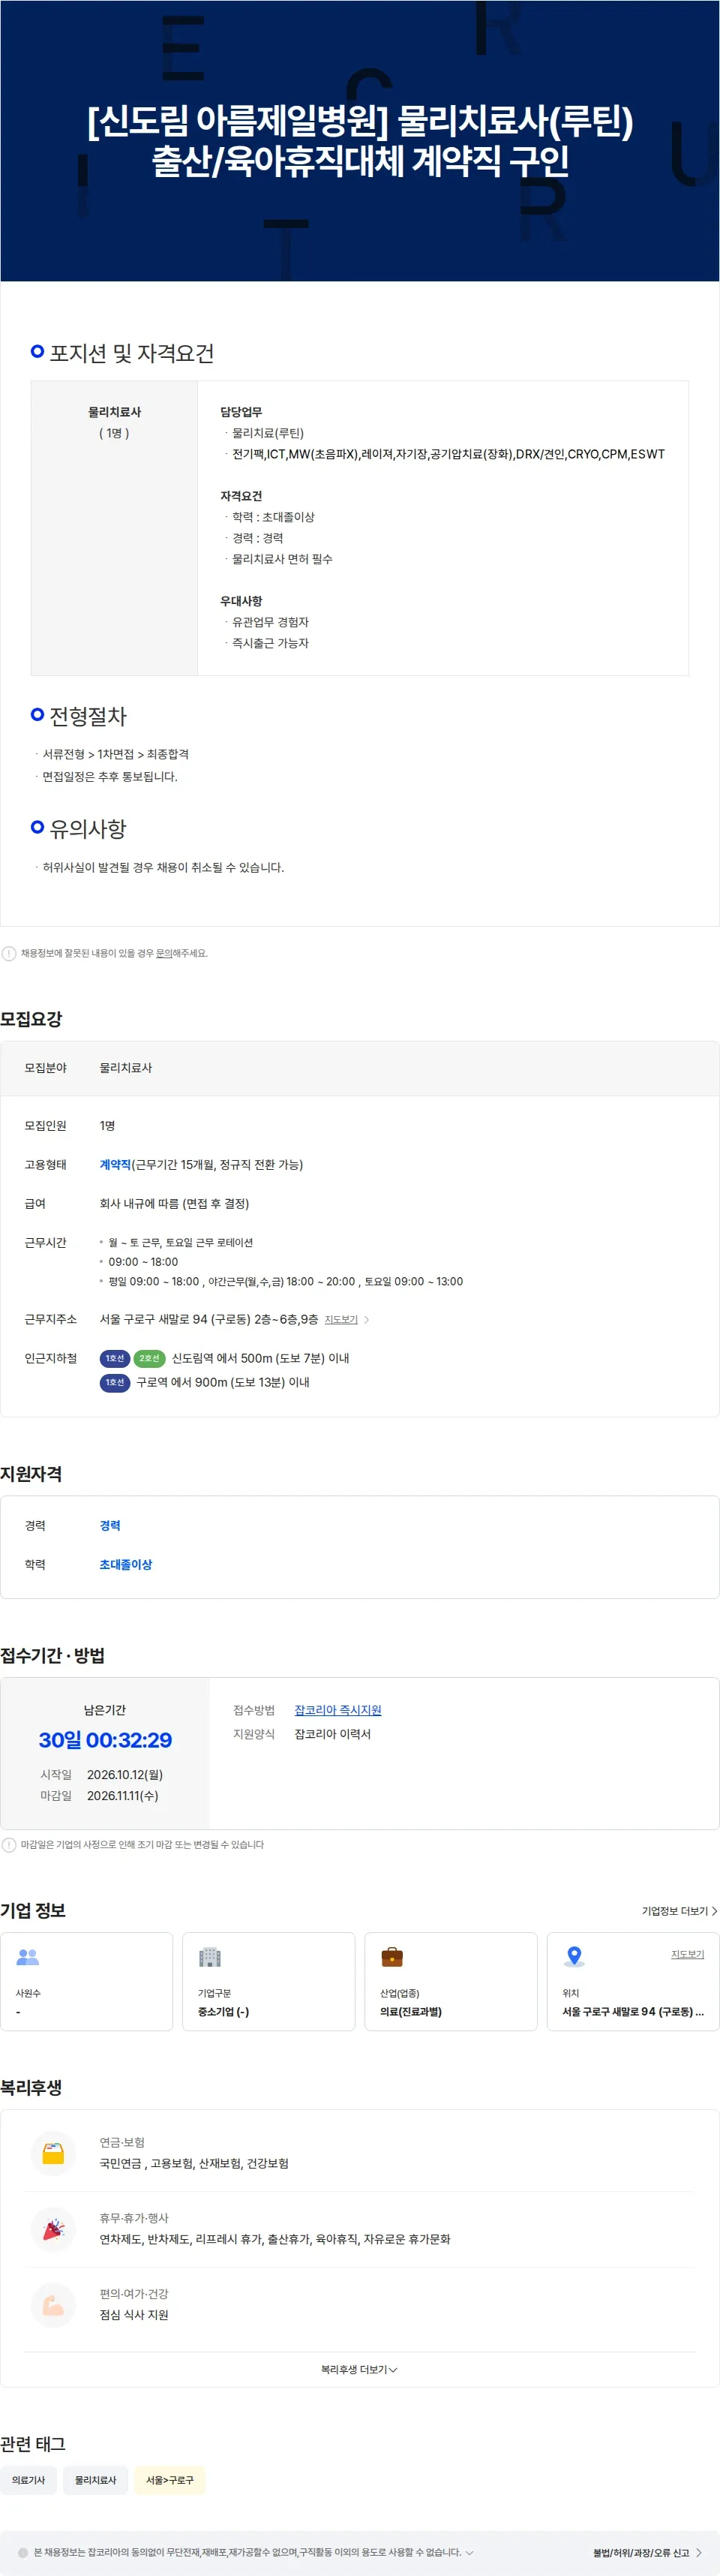The height and width of the screenshot is (2576, 720).
Task: Click 잡코리아 이력서 application form text
Action: pyautogui.click(x=332, y=1733)
